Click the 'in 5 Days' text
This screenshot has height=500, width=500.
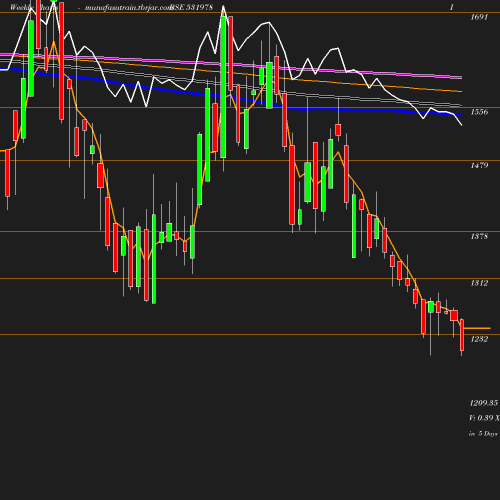(483, 434)
